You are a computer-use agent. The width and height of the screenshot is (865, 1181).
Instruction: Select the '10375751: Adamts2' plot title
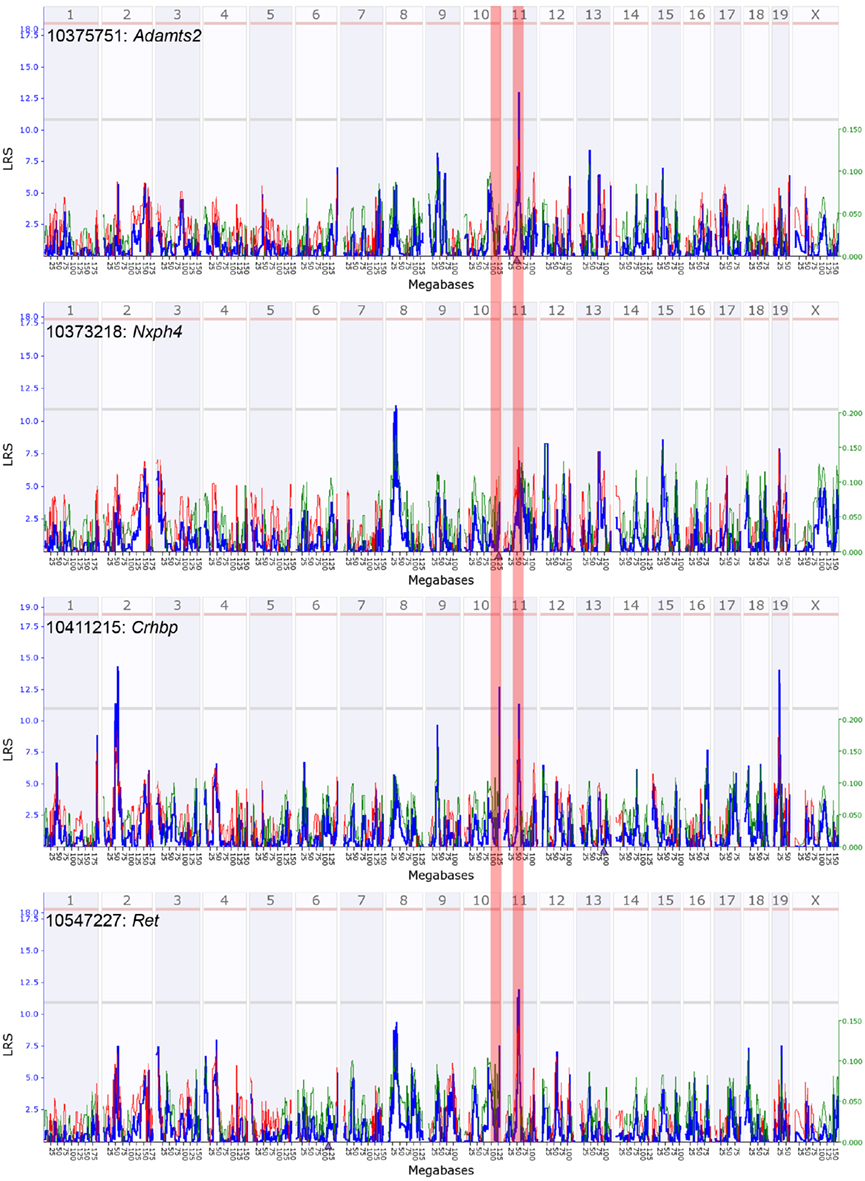click(124, 35)
